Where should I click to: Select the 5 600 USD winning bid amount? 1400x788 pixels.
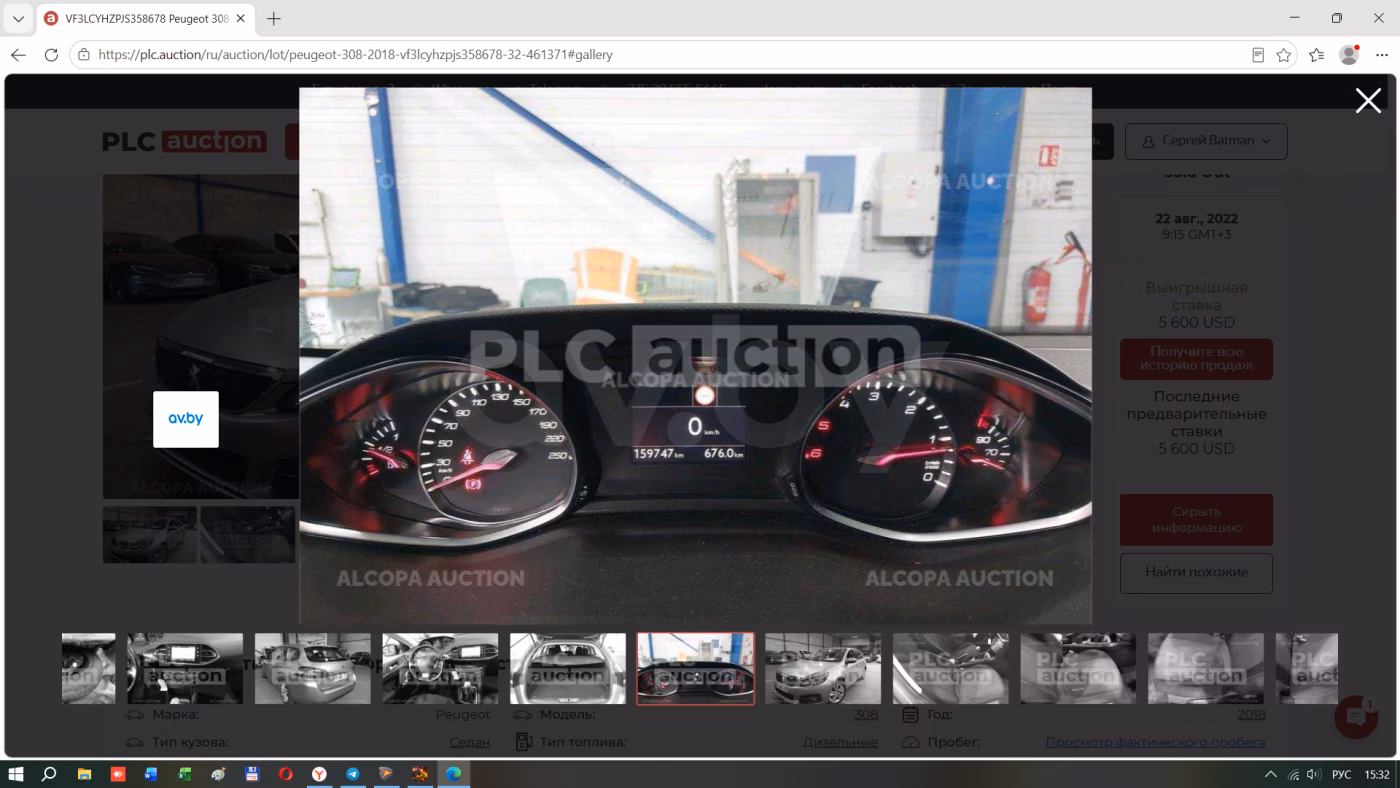click(x=1196, y=322)
